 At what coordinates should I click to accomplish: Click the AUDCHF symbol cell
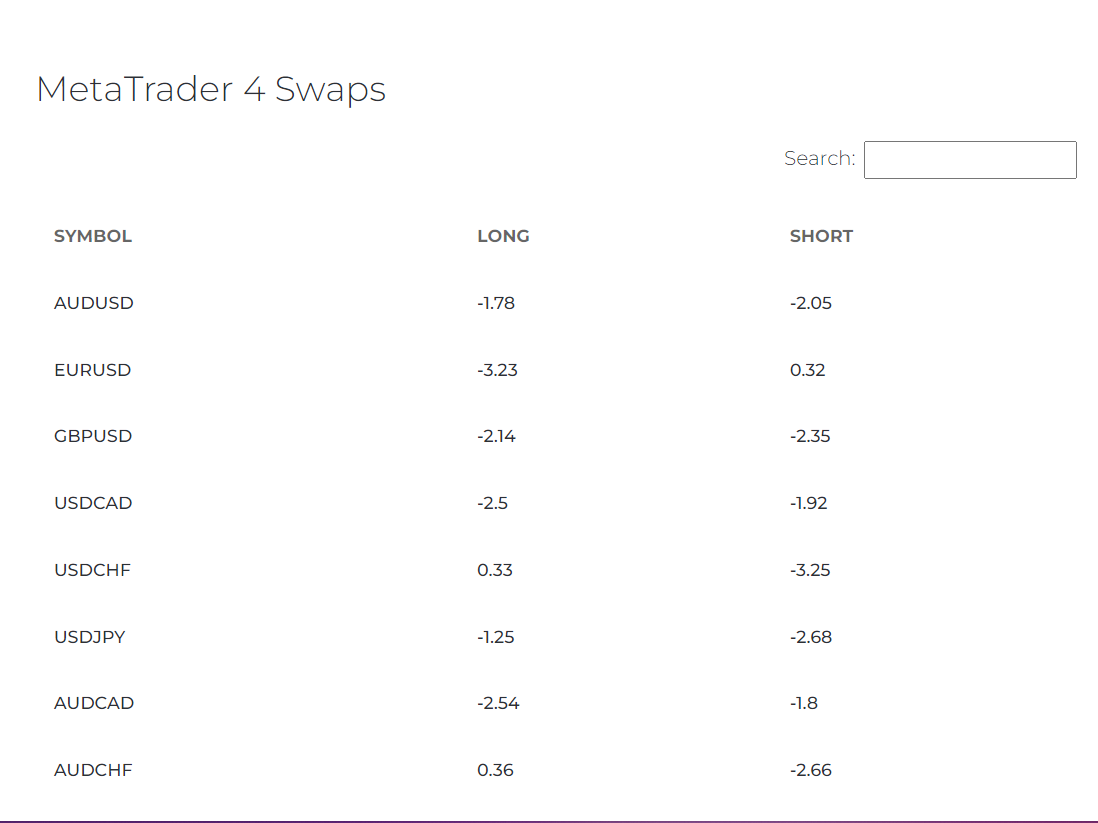93,770
